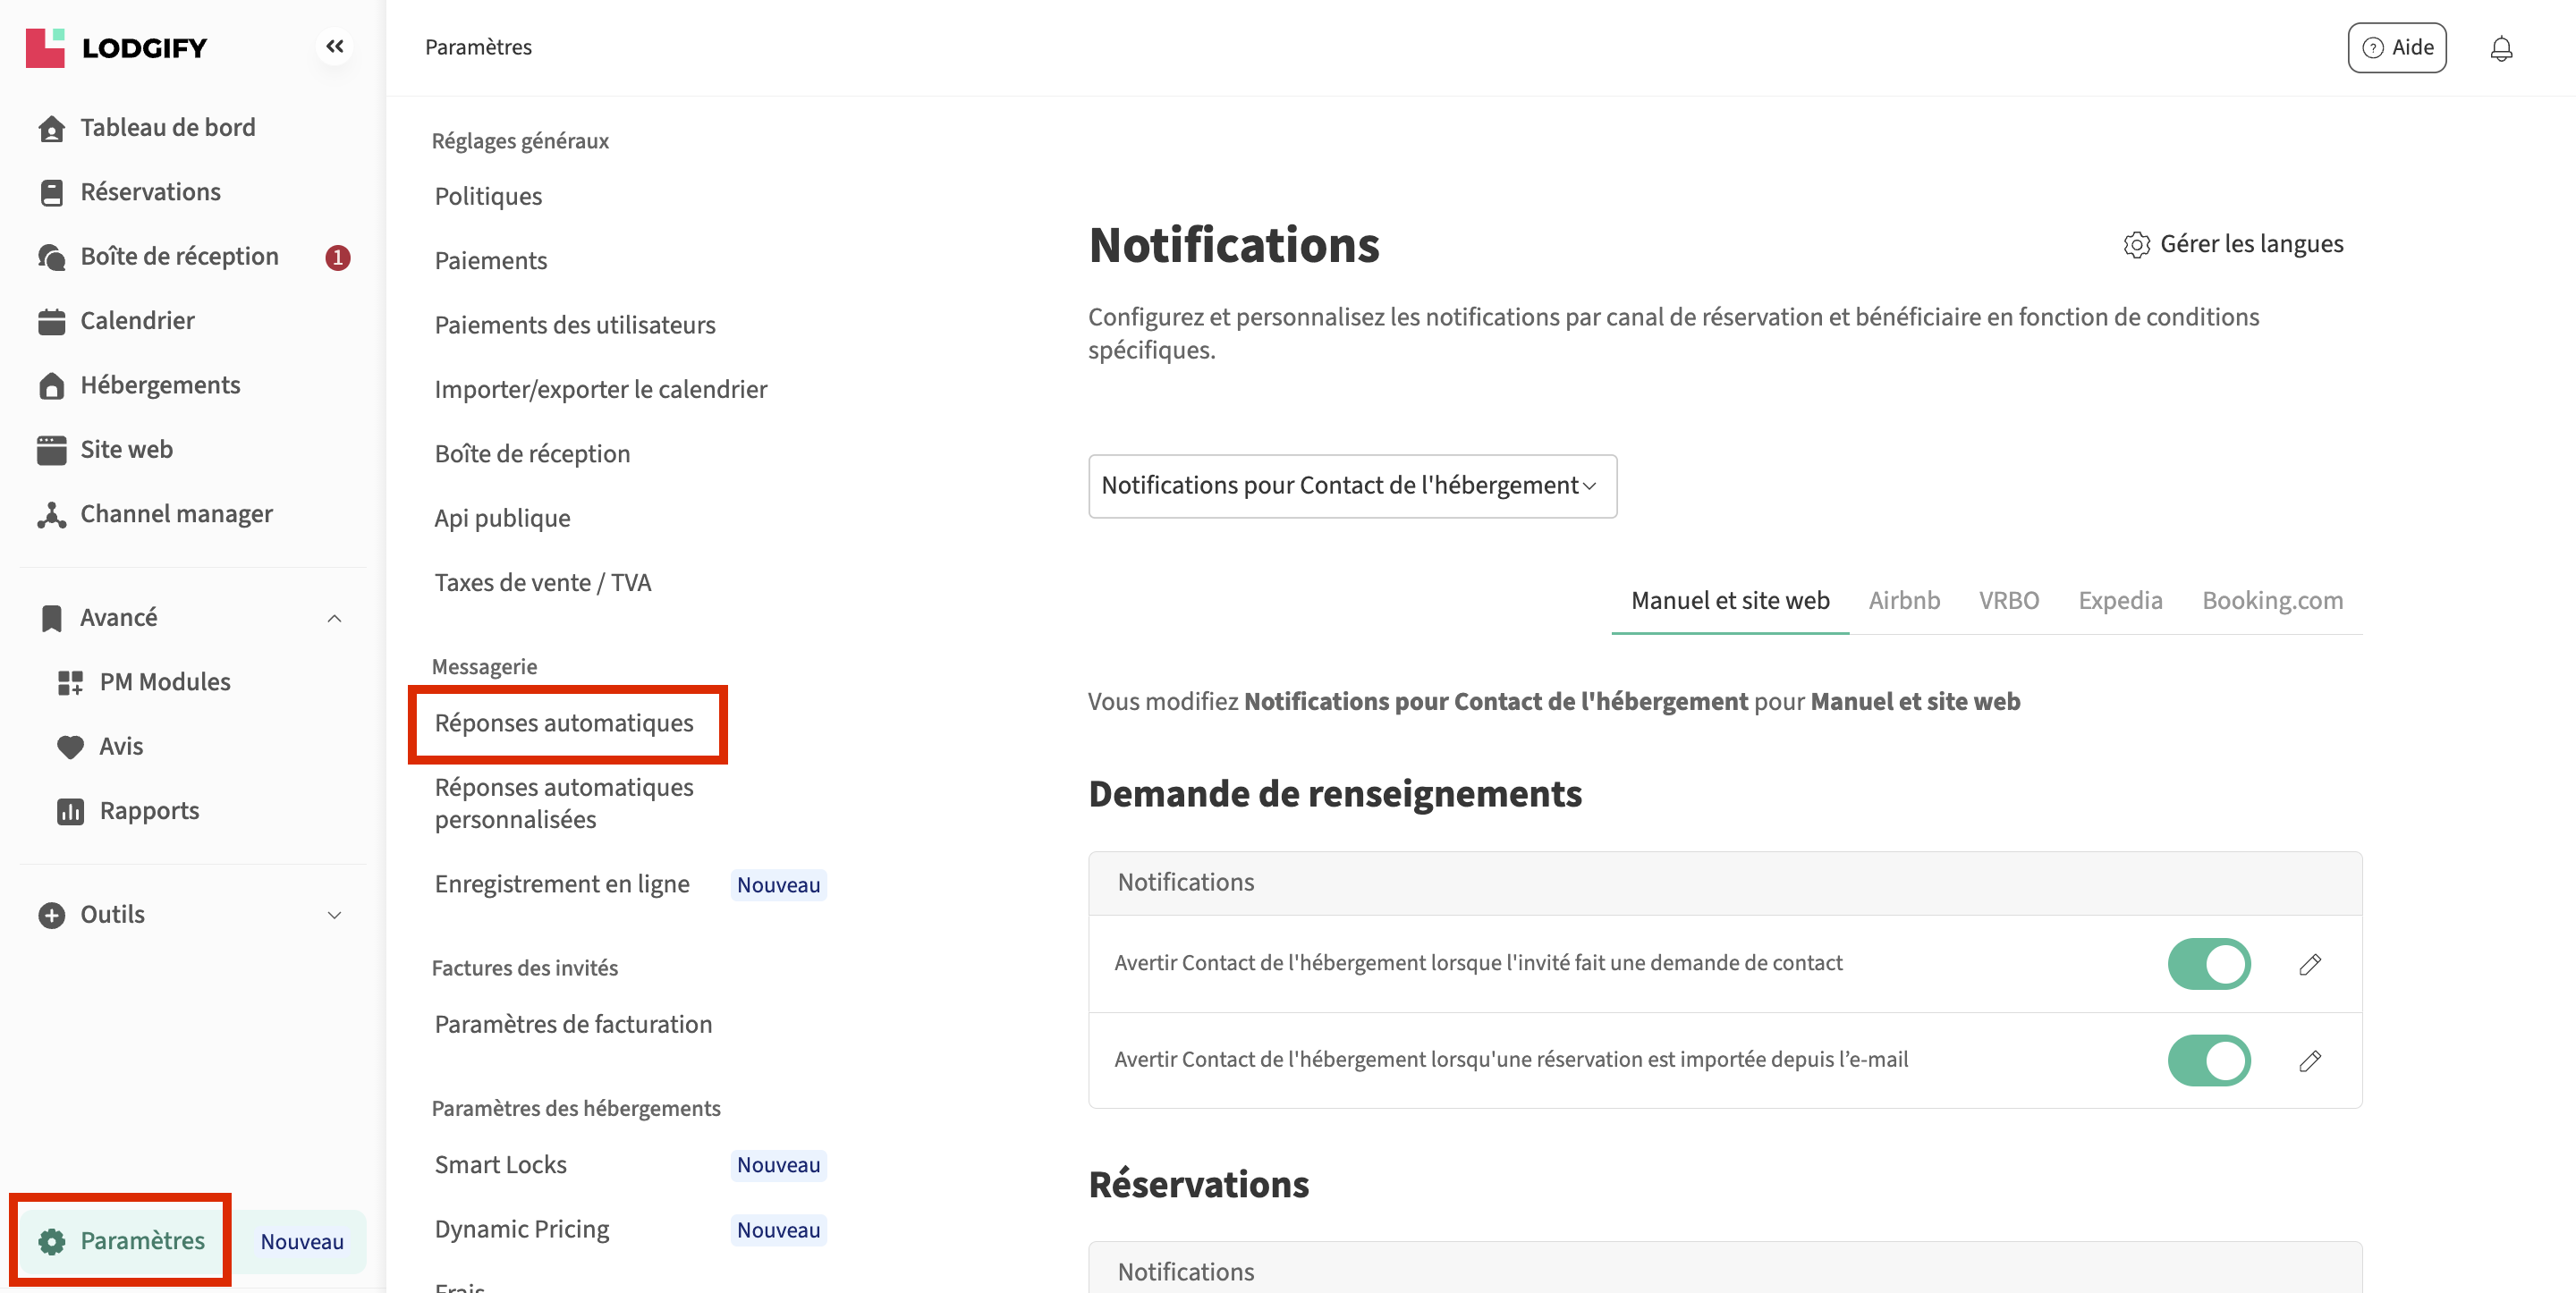Image resolution: width=2576 pixels, height=1293 pixels.
Task: Collapse the Avancé section
Action: 334,618
